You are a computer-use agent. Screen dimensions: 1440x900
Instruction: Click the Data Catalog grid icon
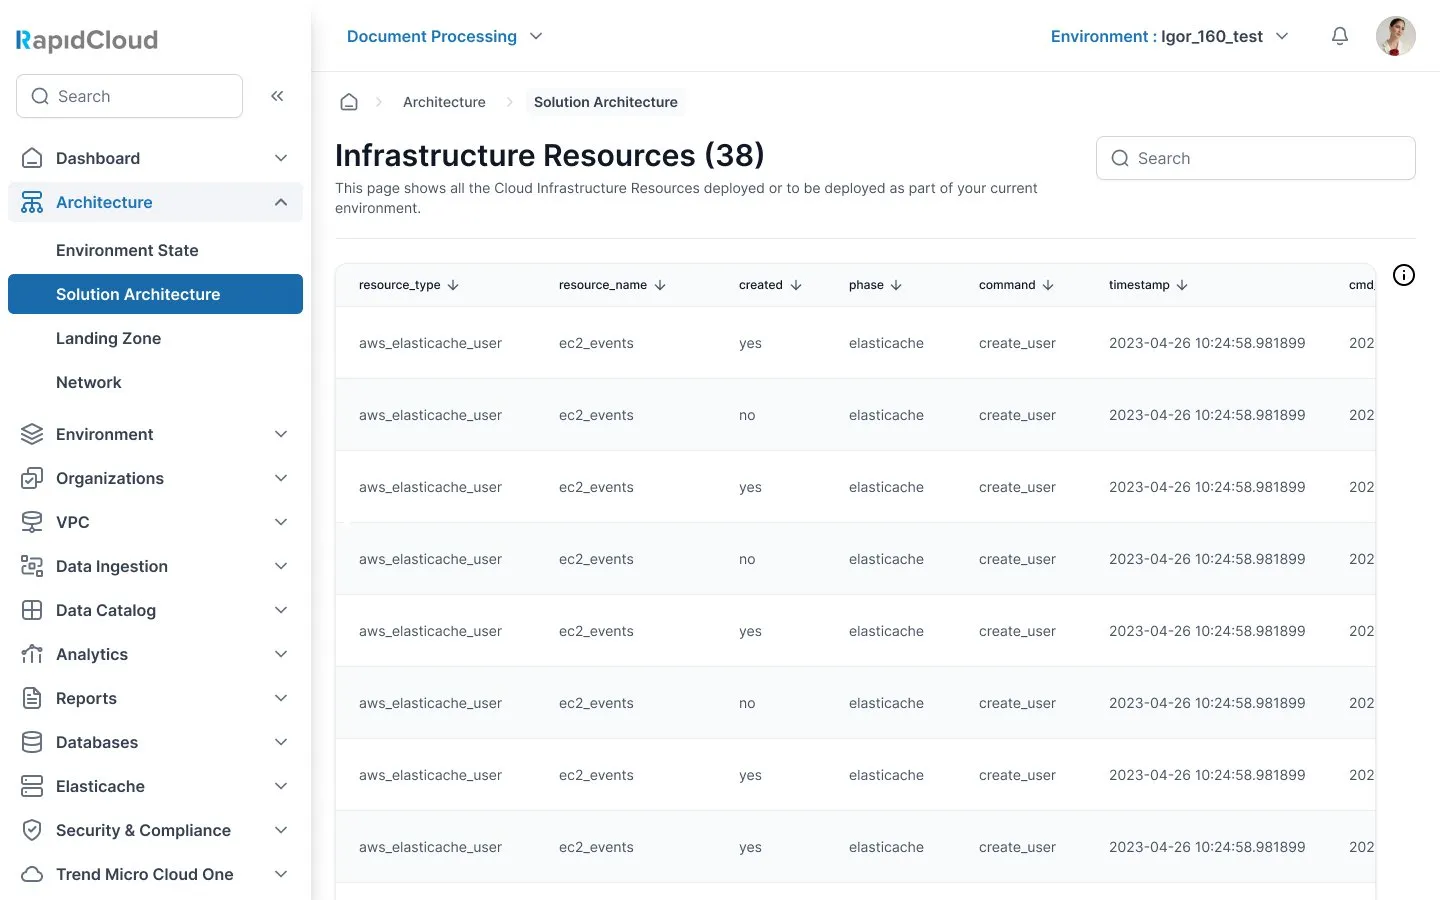click(x=32, y=610)
